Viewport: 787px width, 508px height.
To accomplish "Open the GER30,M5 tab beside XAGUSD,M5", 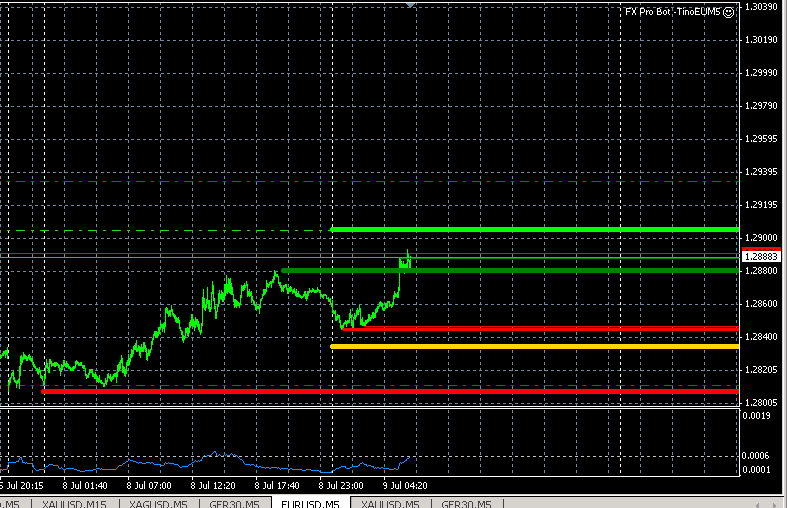I will click(234, 504).
